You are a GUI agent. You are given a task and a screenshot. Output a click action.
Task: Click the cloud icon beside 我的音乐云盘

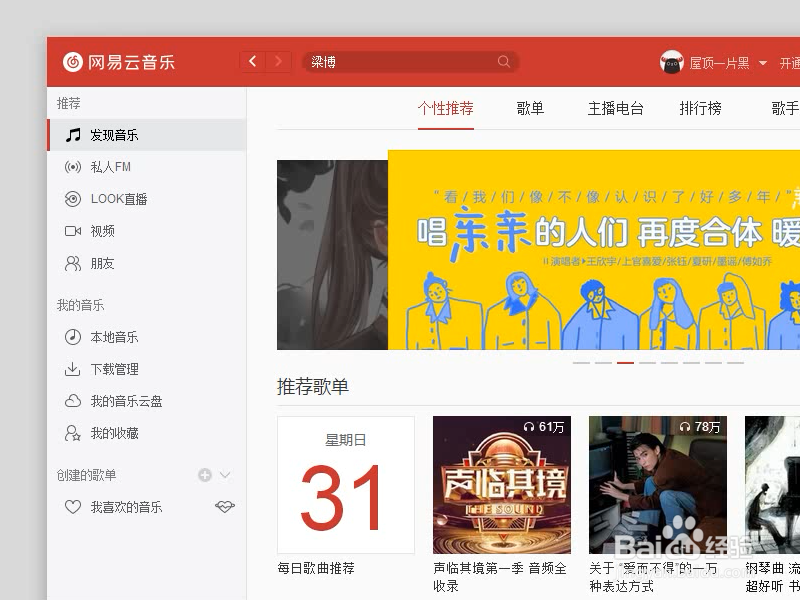[x=73, y=401]
